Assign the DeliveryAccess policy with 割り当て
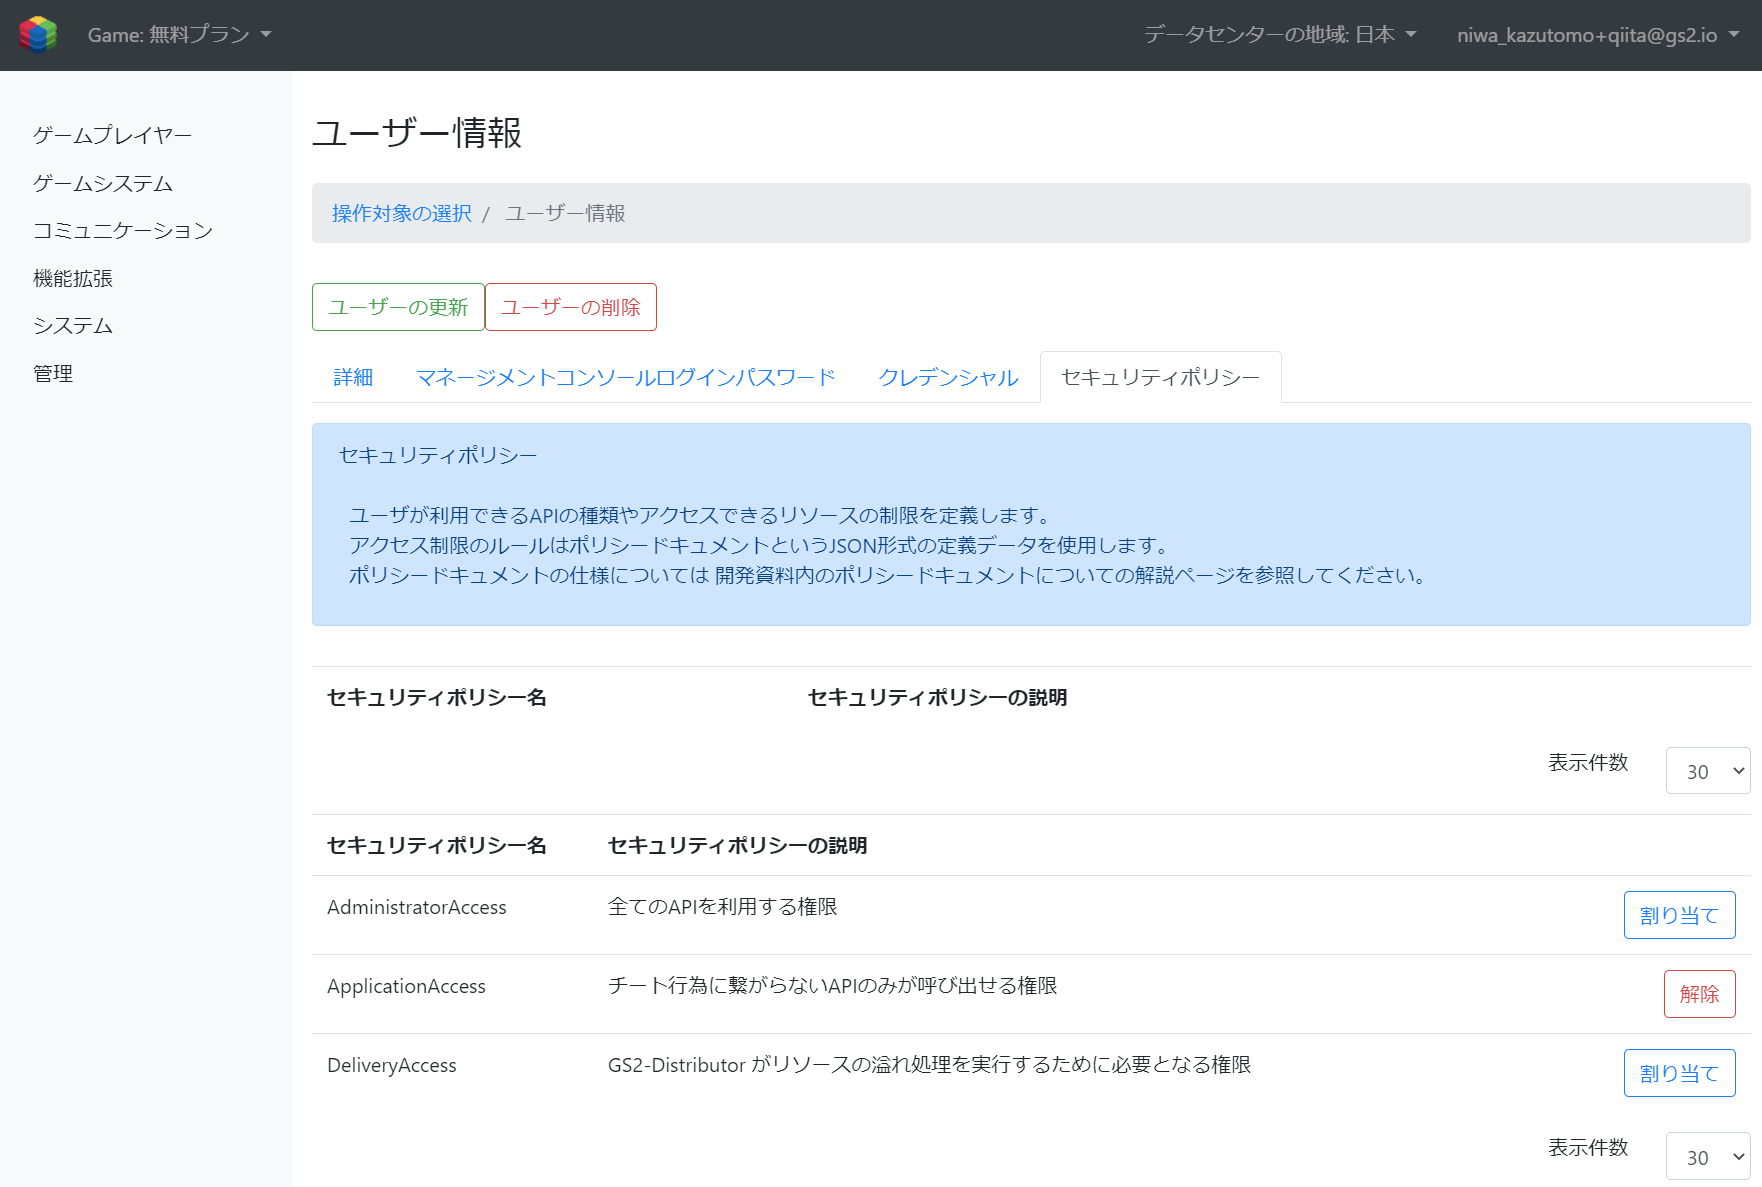The width and height of the screenshot is (1762, 1187). coord(1679,1073)
